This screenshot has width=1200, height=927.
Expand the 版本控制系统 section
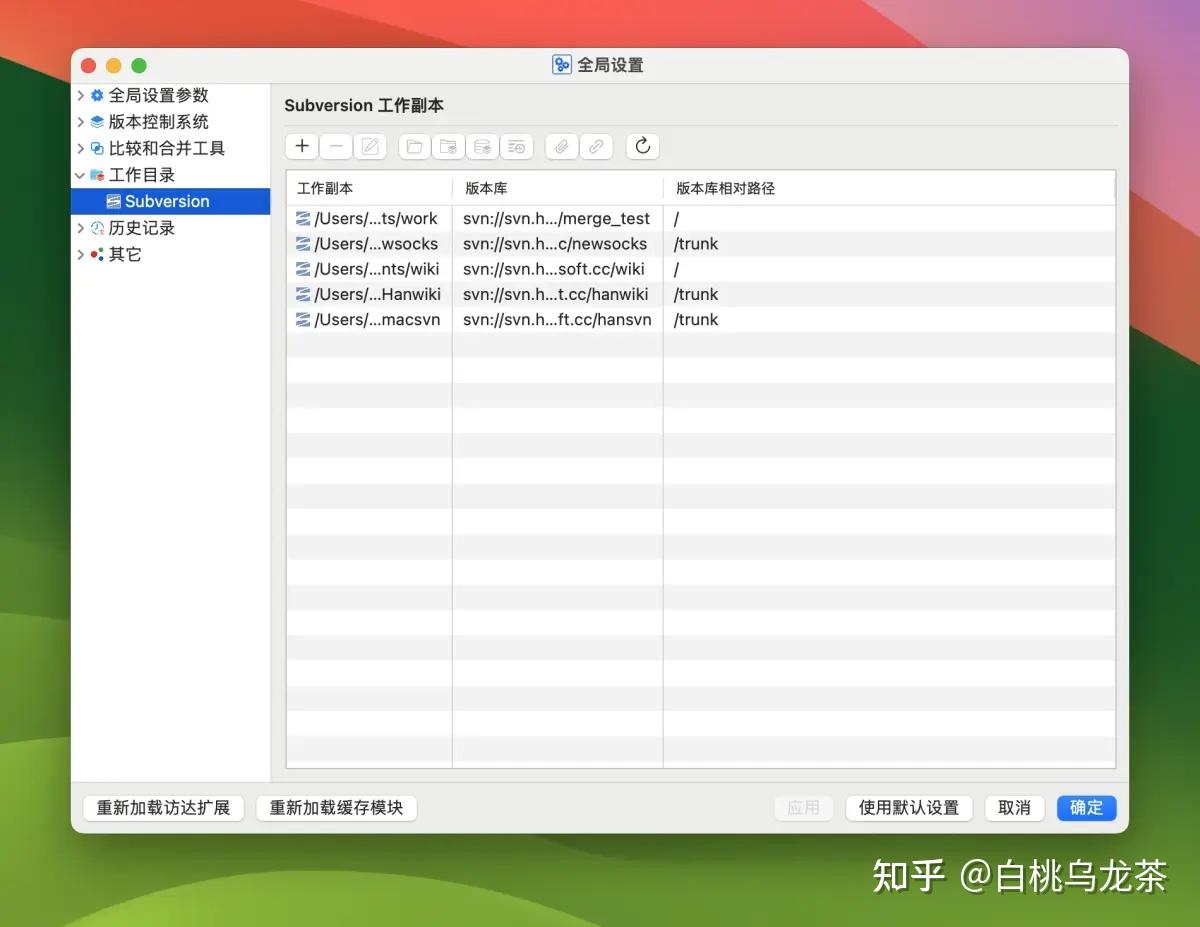pyautogui.click(x=81, y=121)
